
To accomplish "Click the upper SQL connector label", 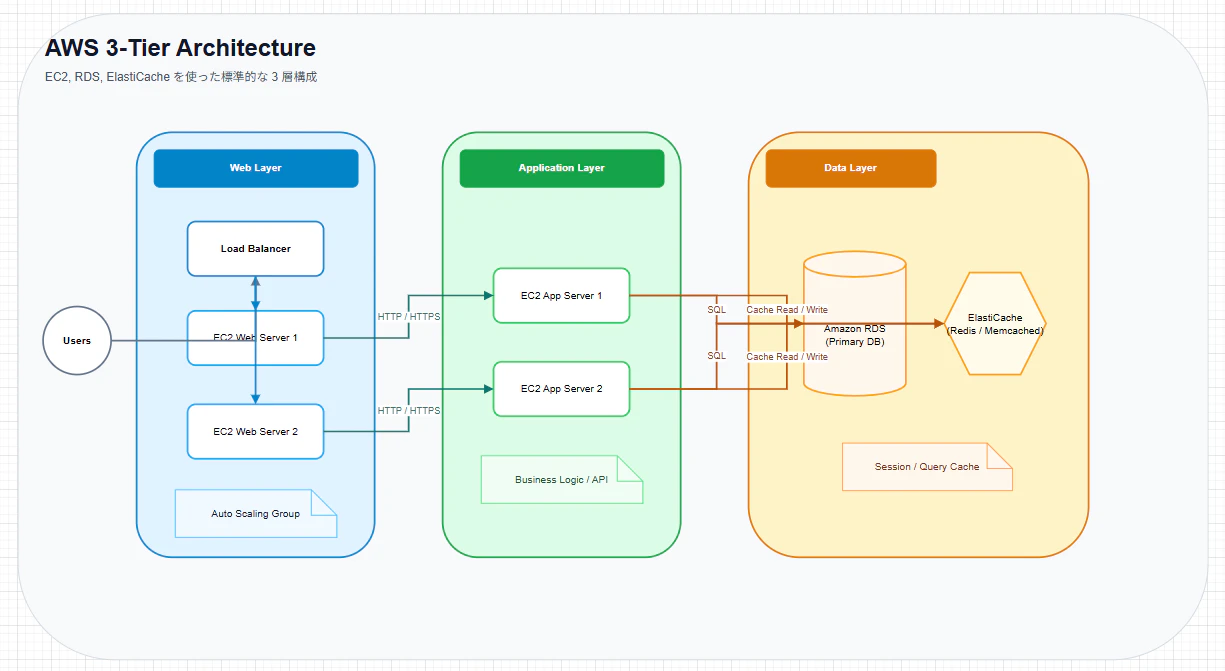I will tap(717, 310).
